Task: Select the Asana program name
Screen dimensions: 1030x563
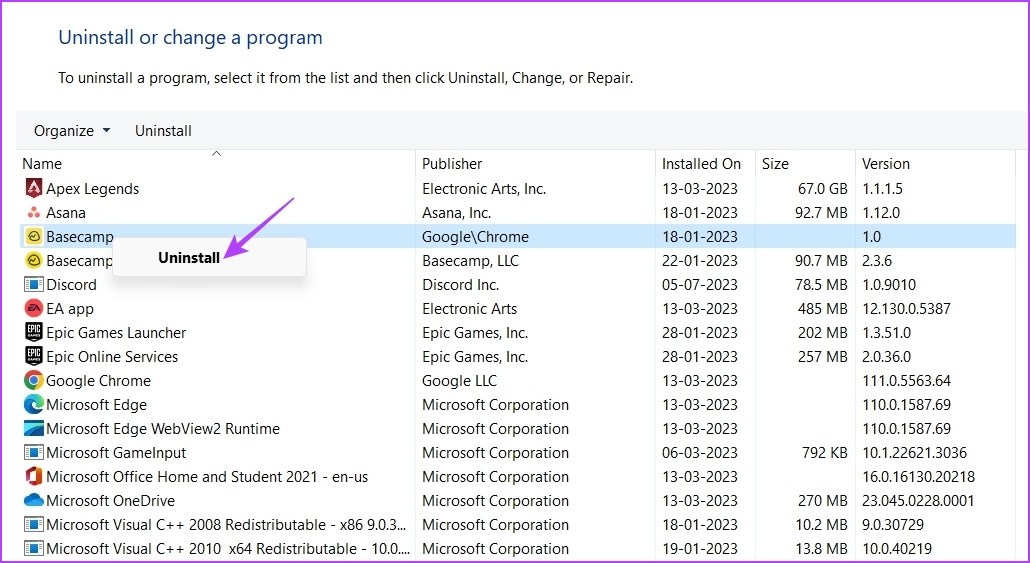Action: pyautogui.click(x=66, y=213)
